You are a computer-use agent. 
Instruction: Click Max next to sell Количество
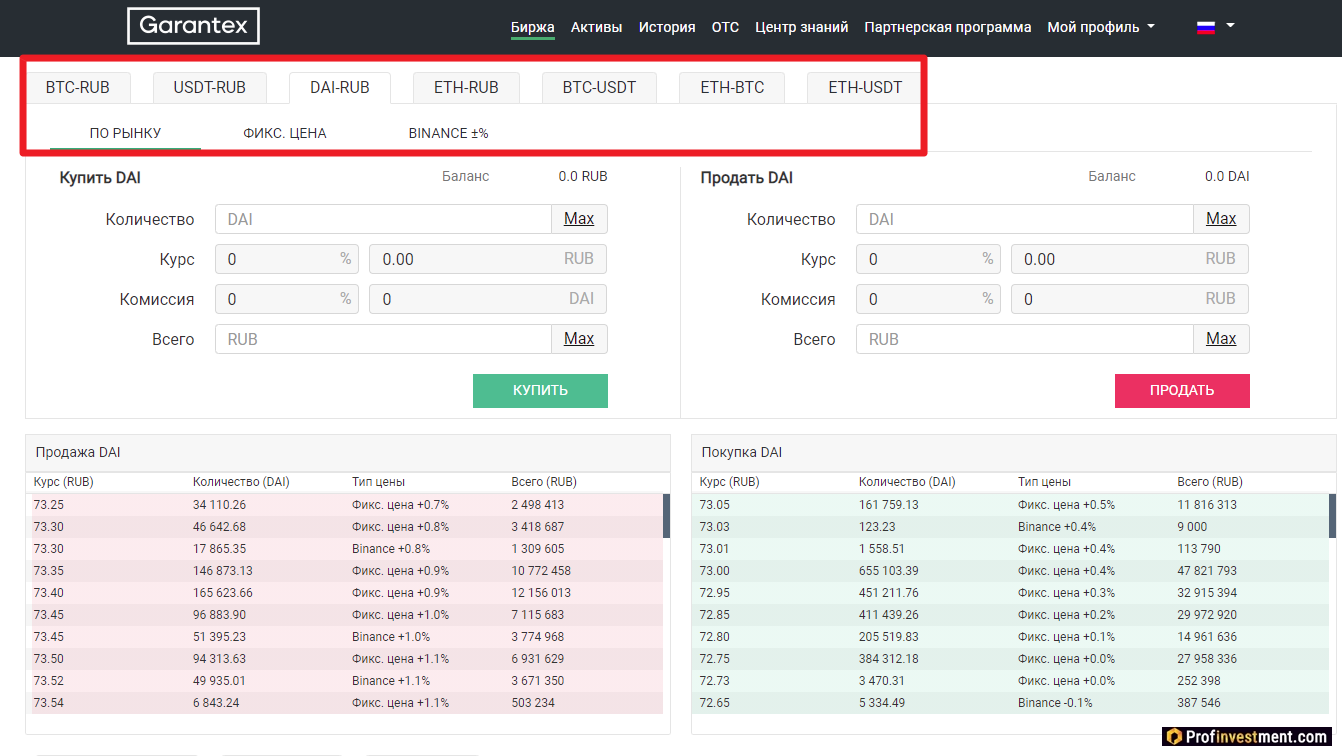1221,219
